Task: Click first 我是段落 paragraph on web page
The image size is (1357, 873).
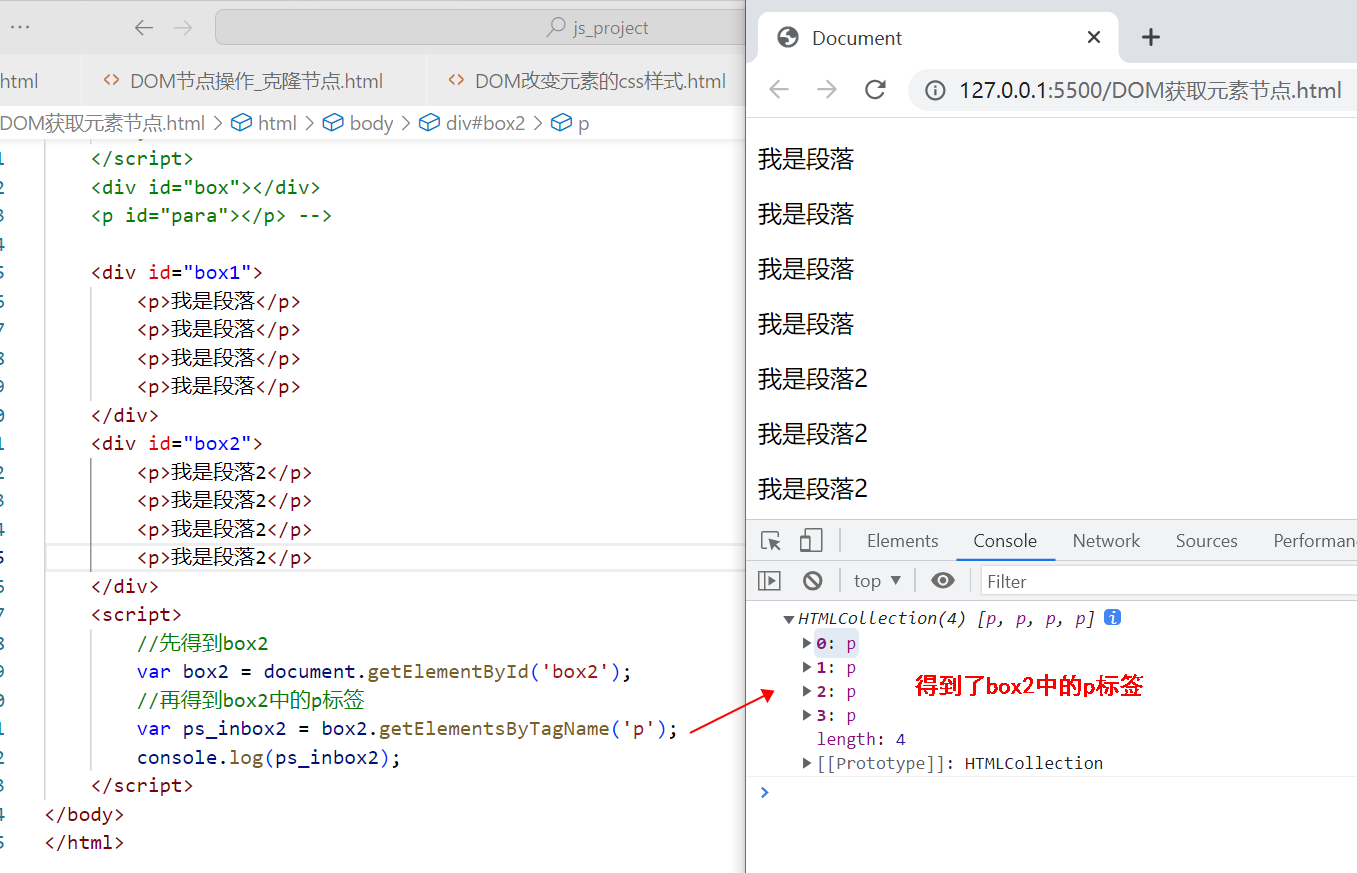Action: tap(806, 159)
